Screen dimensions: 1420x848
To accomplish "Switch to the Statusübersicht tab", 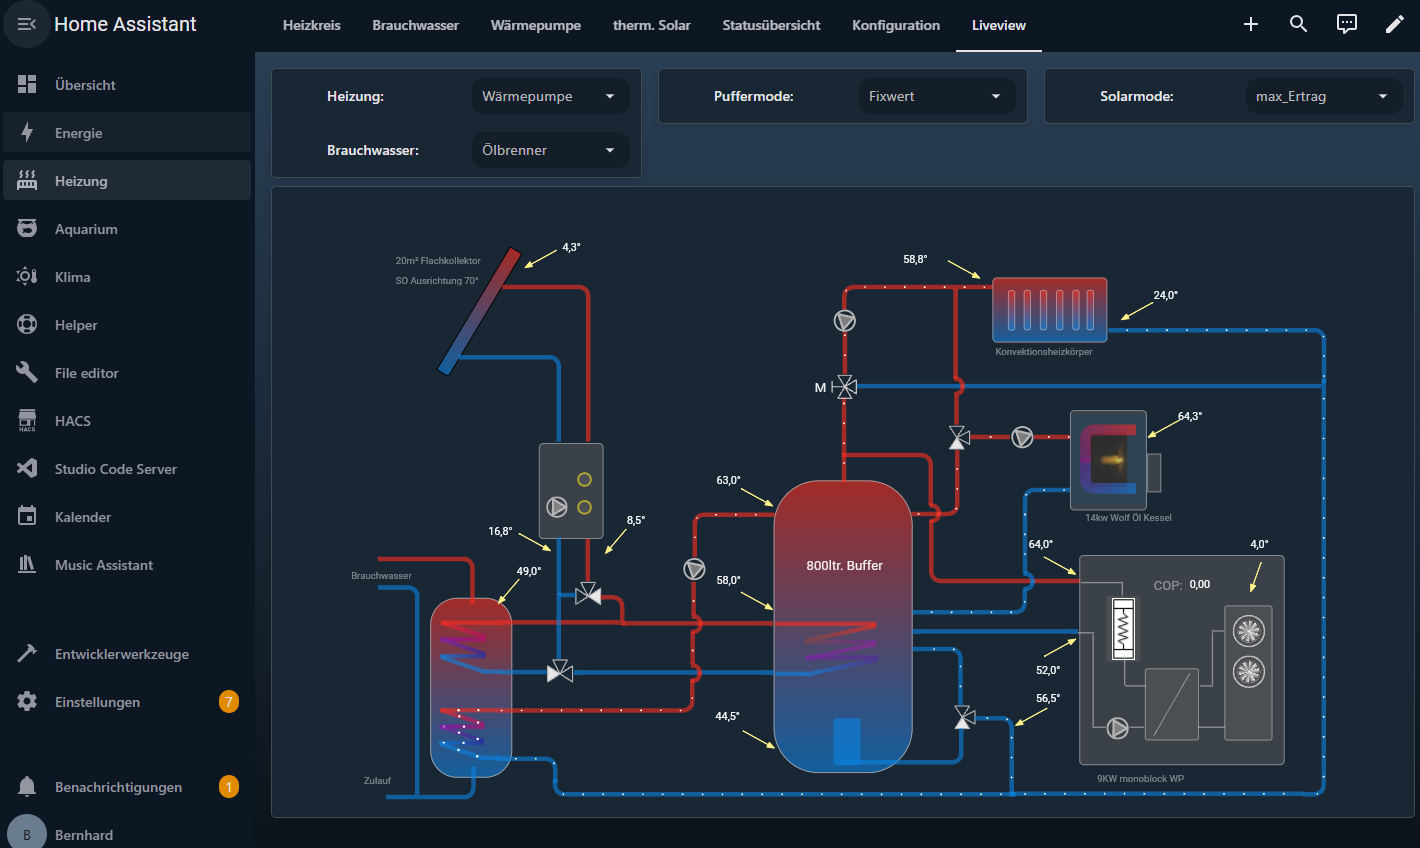I will (771, 25).
